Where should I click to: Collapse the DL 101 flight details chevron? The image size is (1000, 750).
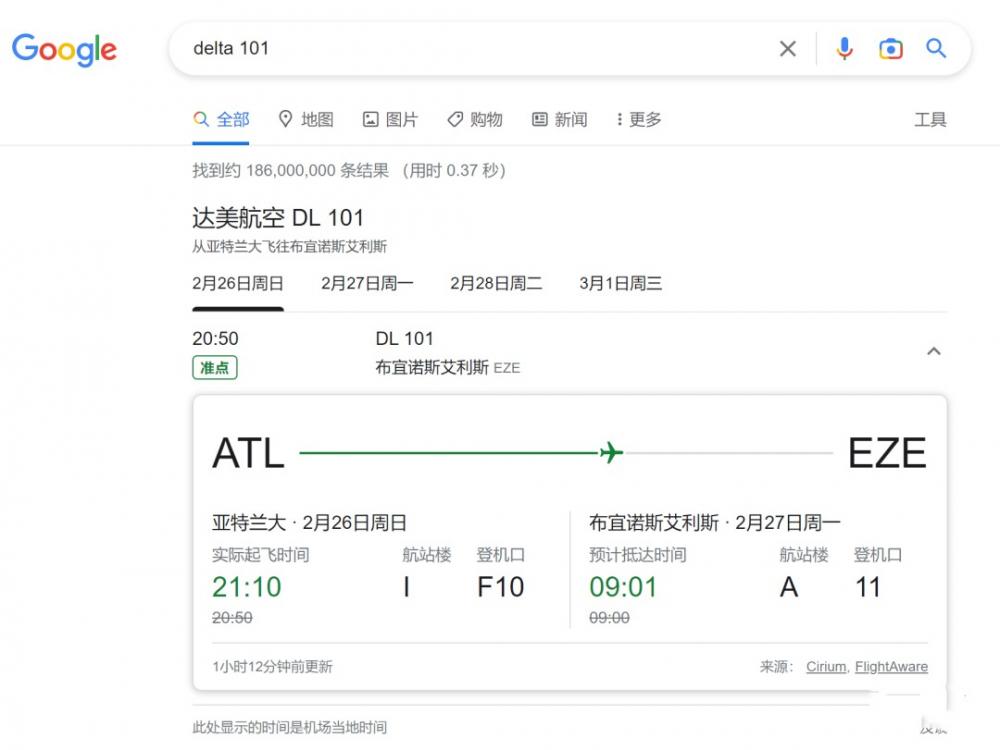tap(933, 351)
